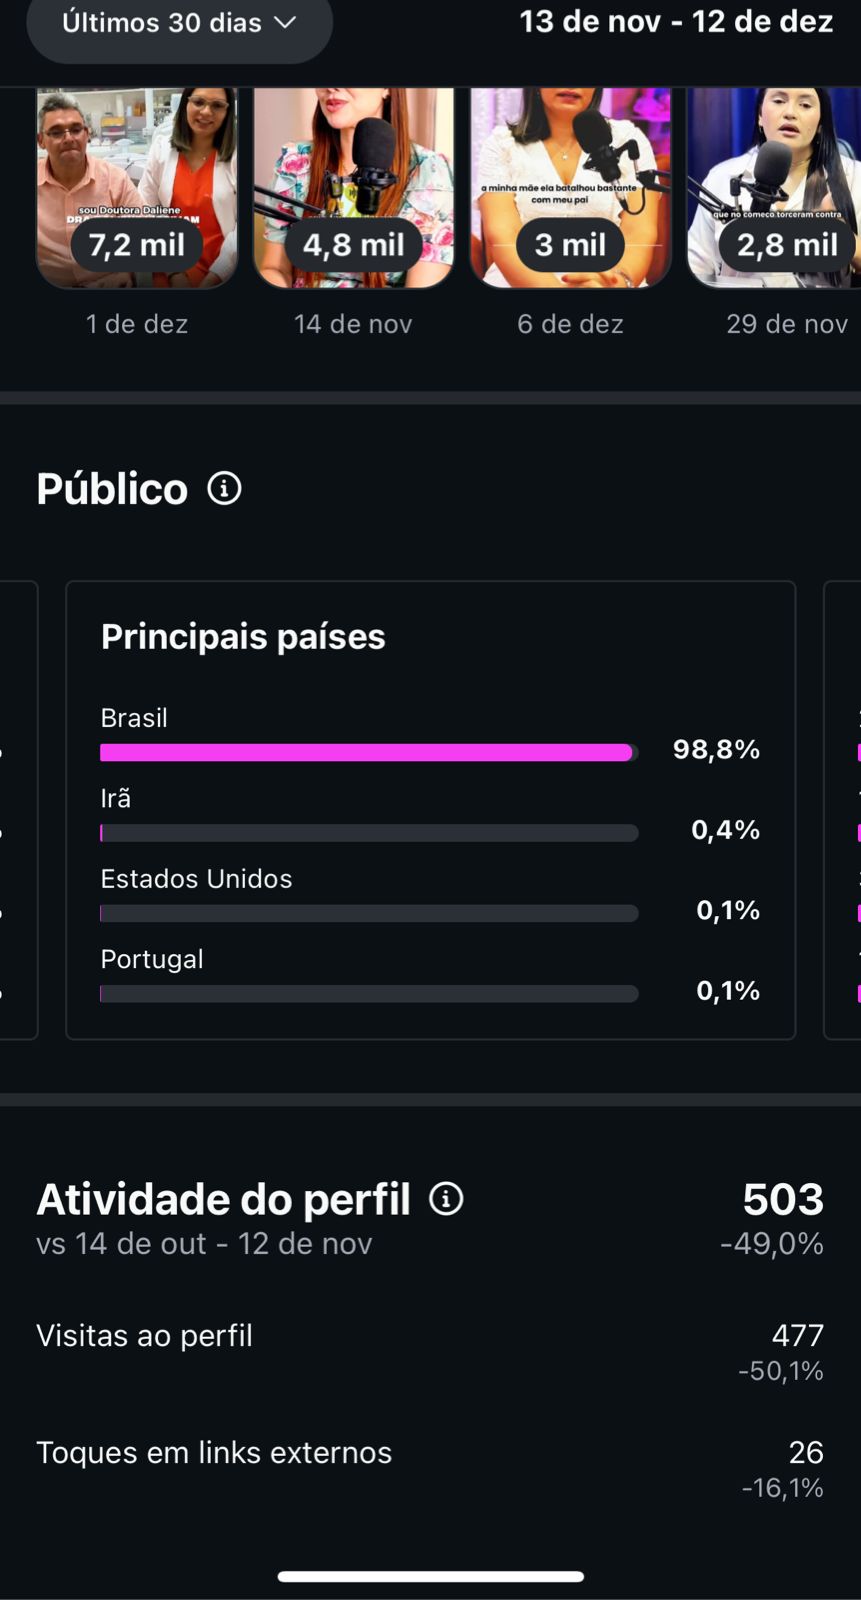Open the reel thumbnail with 4,8 mil views
Viewport: 861px width, 1600px height.
(x=353, y=185)
